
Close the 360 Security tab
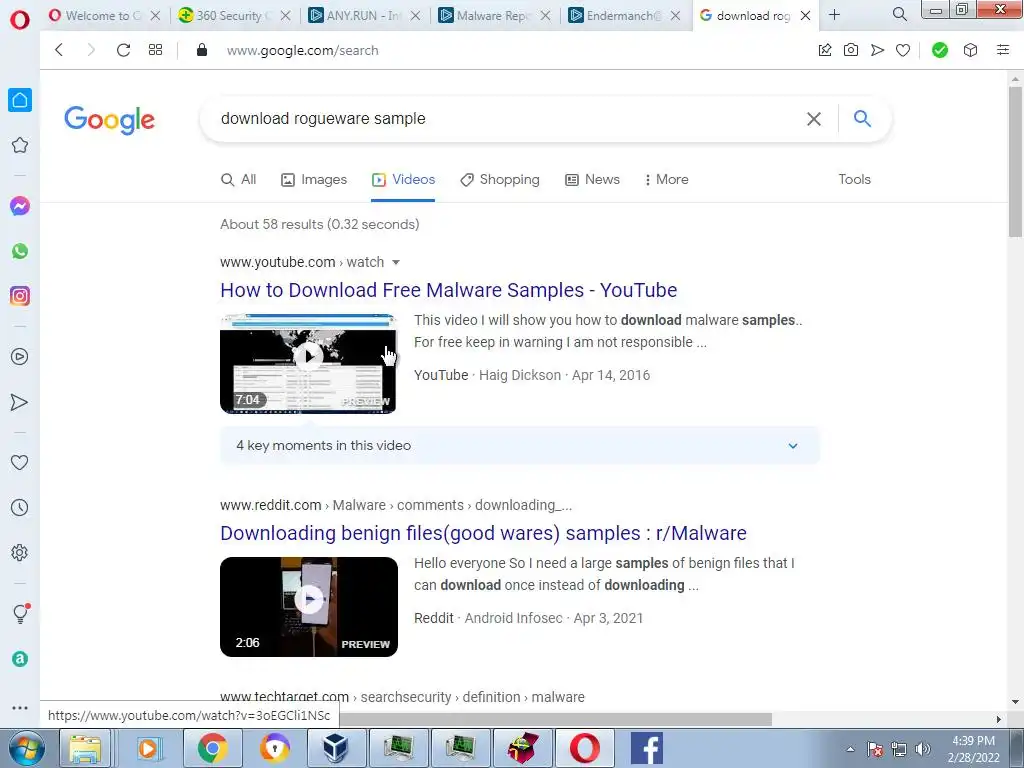click(x=285, y=16)
